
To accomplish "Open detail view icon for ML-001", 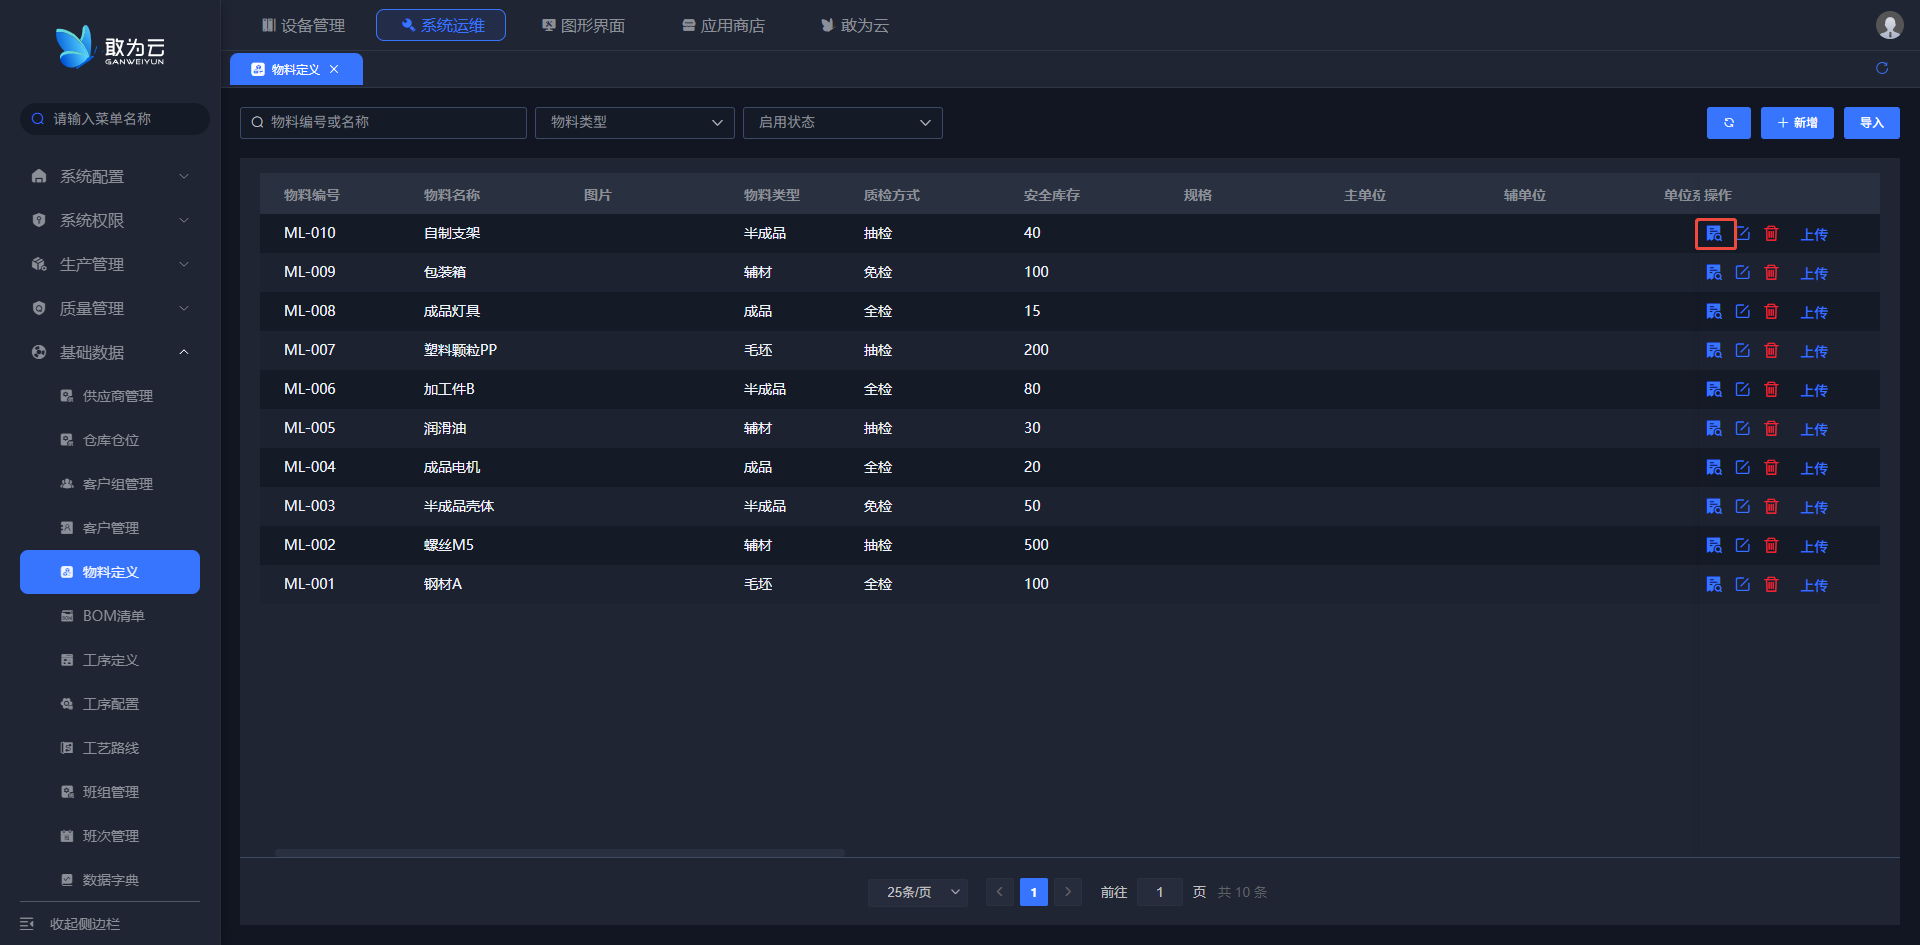I will tap(1714, 585).
